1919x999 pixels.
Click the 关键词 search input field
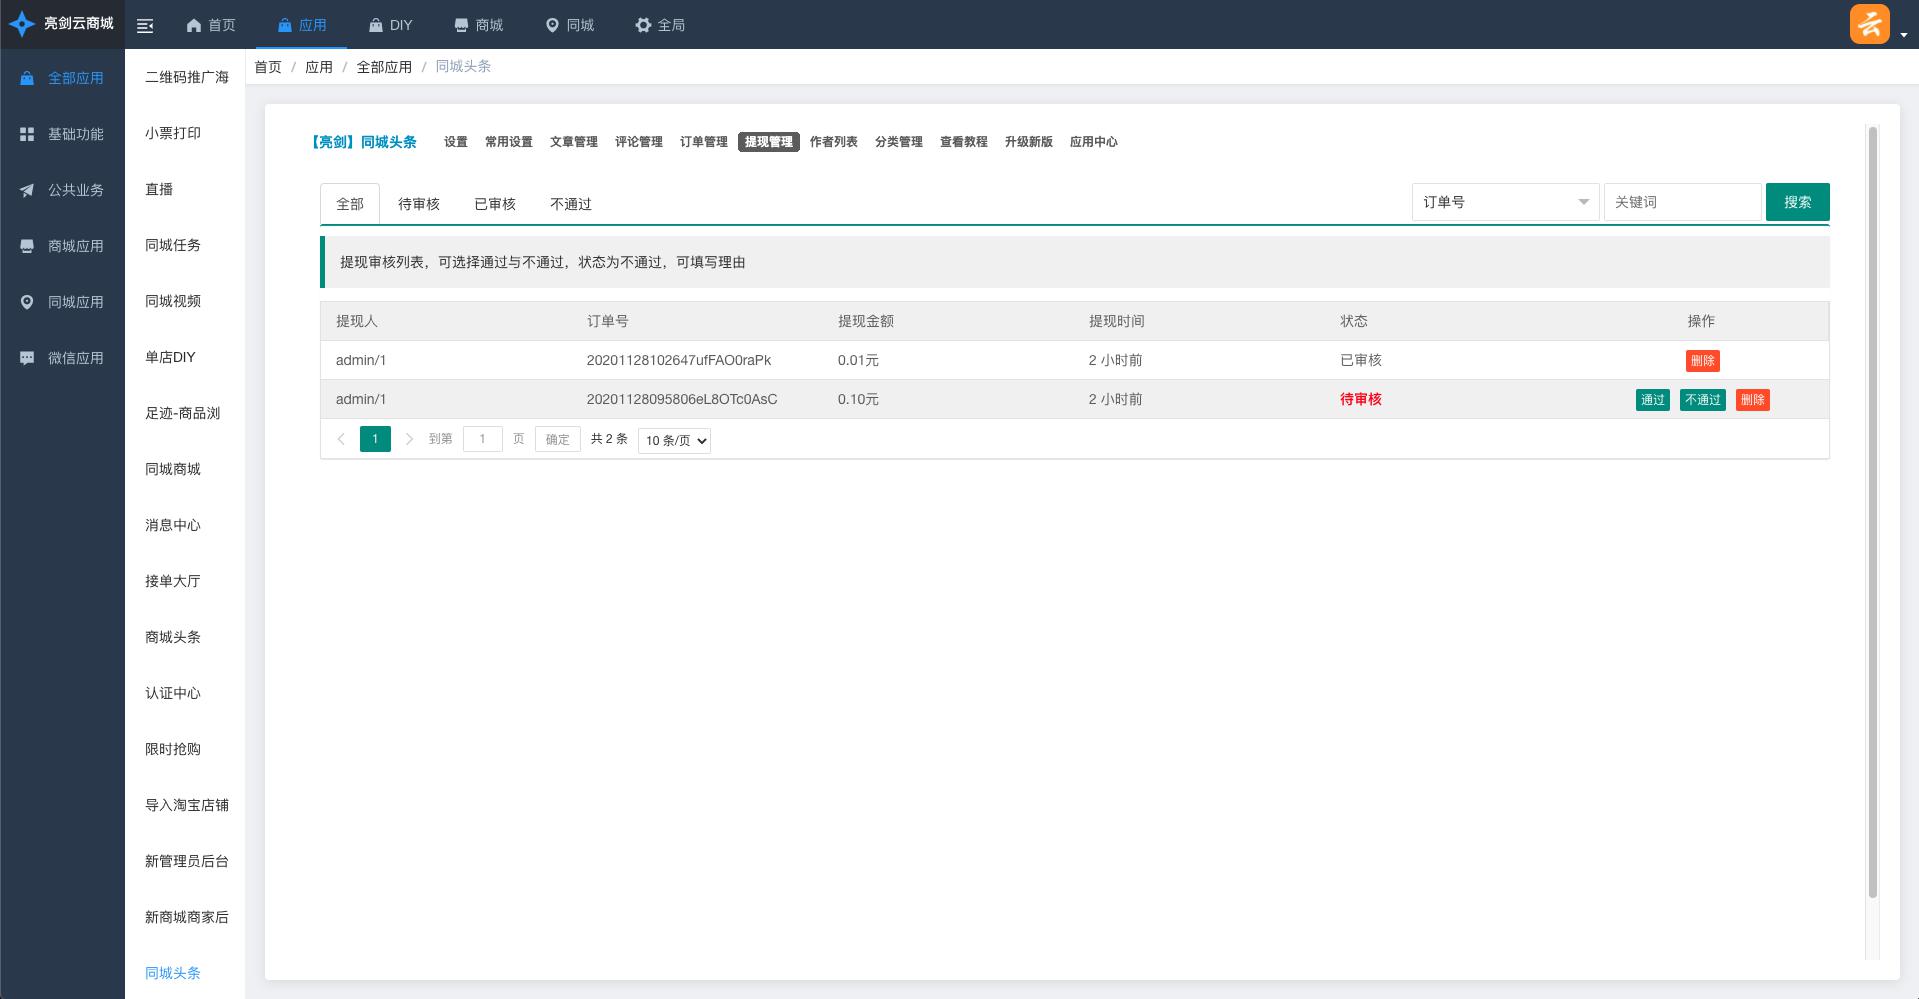click(1682, 202)
